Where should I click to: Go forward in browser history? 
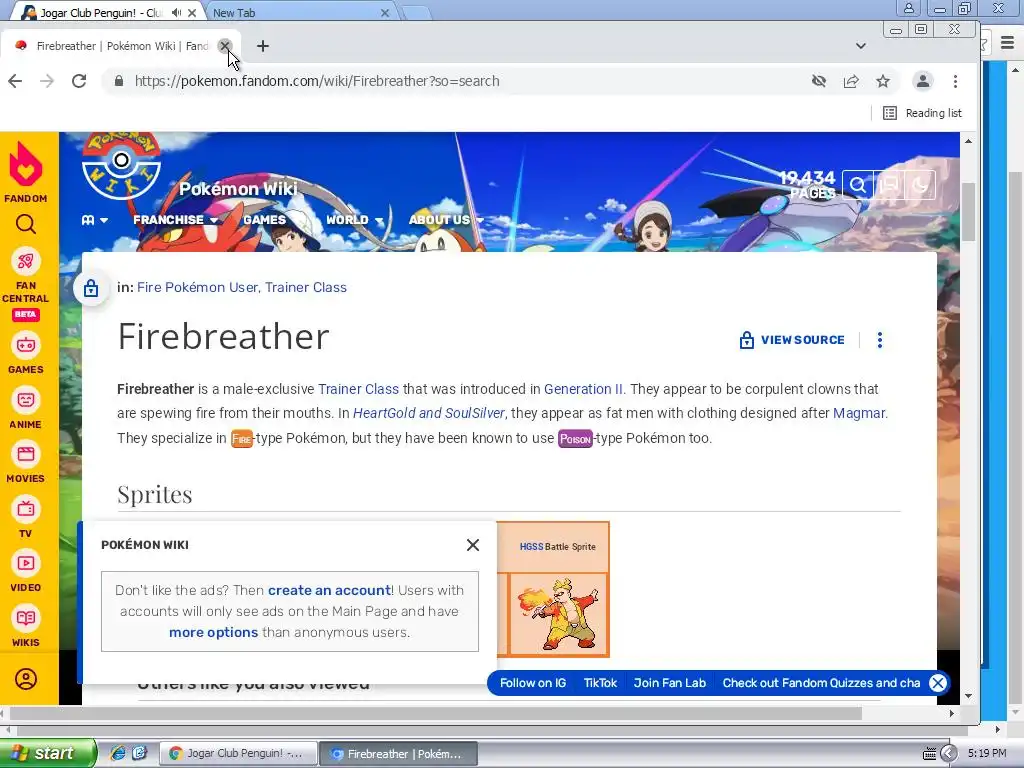47,81
